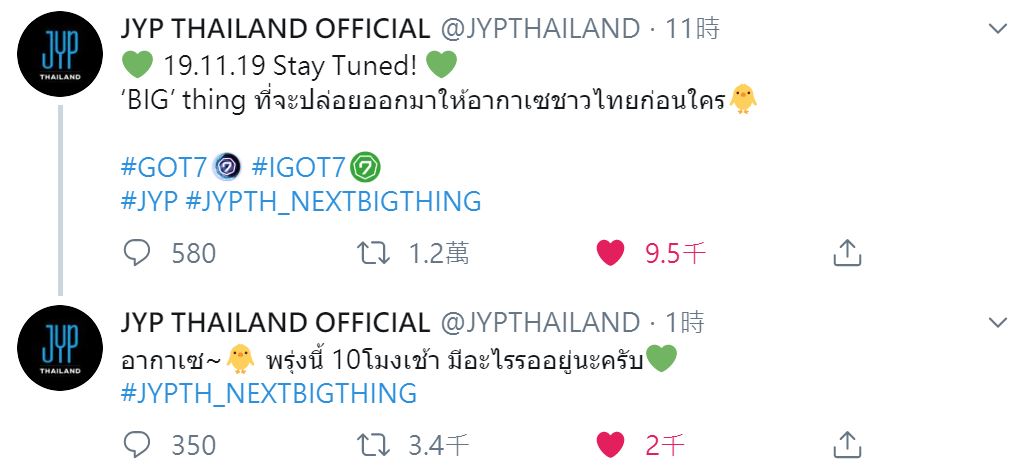Open the #GOT7 hashtag
The image size is (1035, 474).
164,168
